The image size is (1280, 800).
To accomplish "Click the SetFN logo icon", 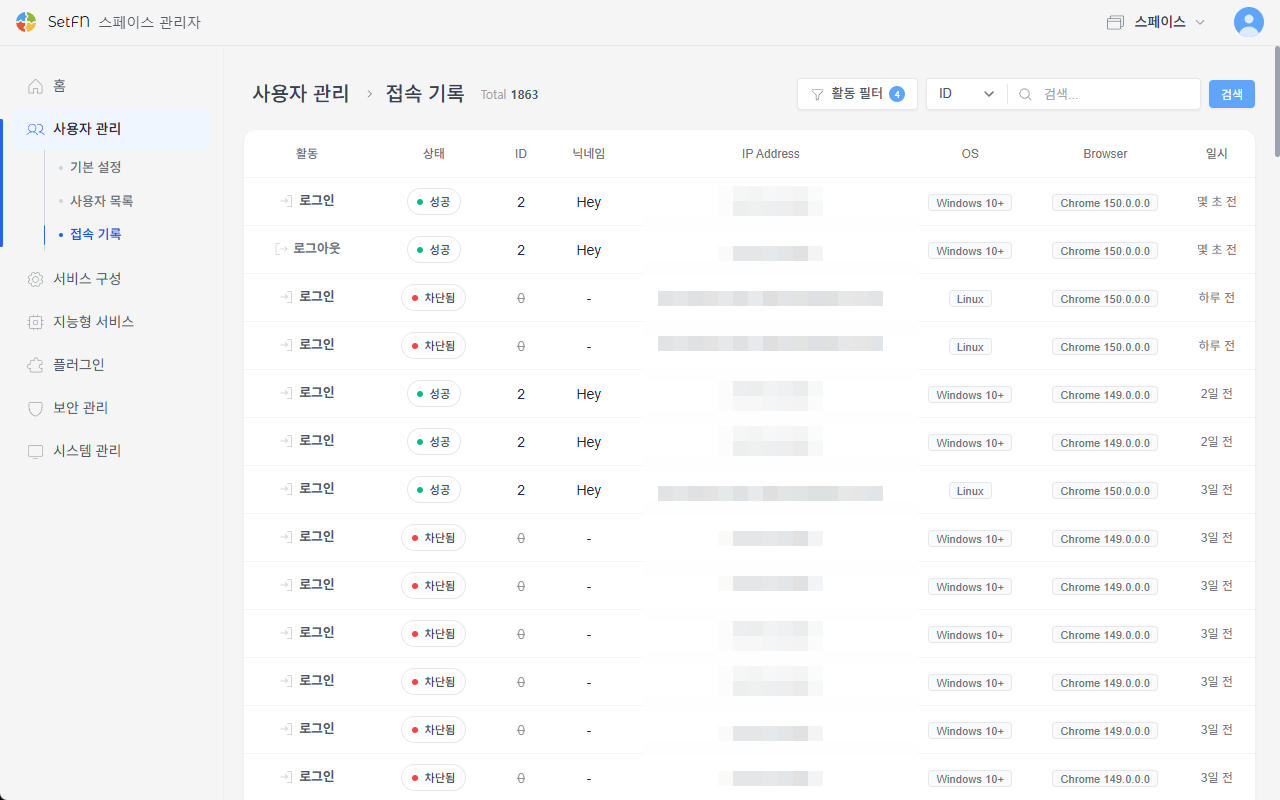I will point(27,22).
